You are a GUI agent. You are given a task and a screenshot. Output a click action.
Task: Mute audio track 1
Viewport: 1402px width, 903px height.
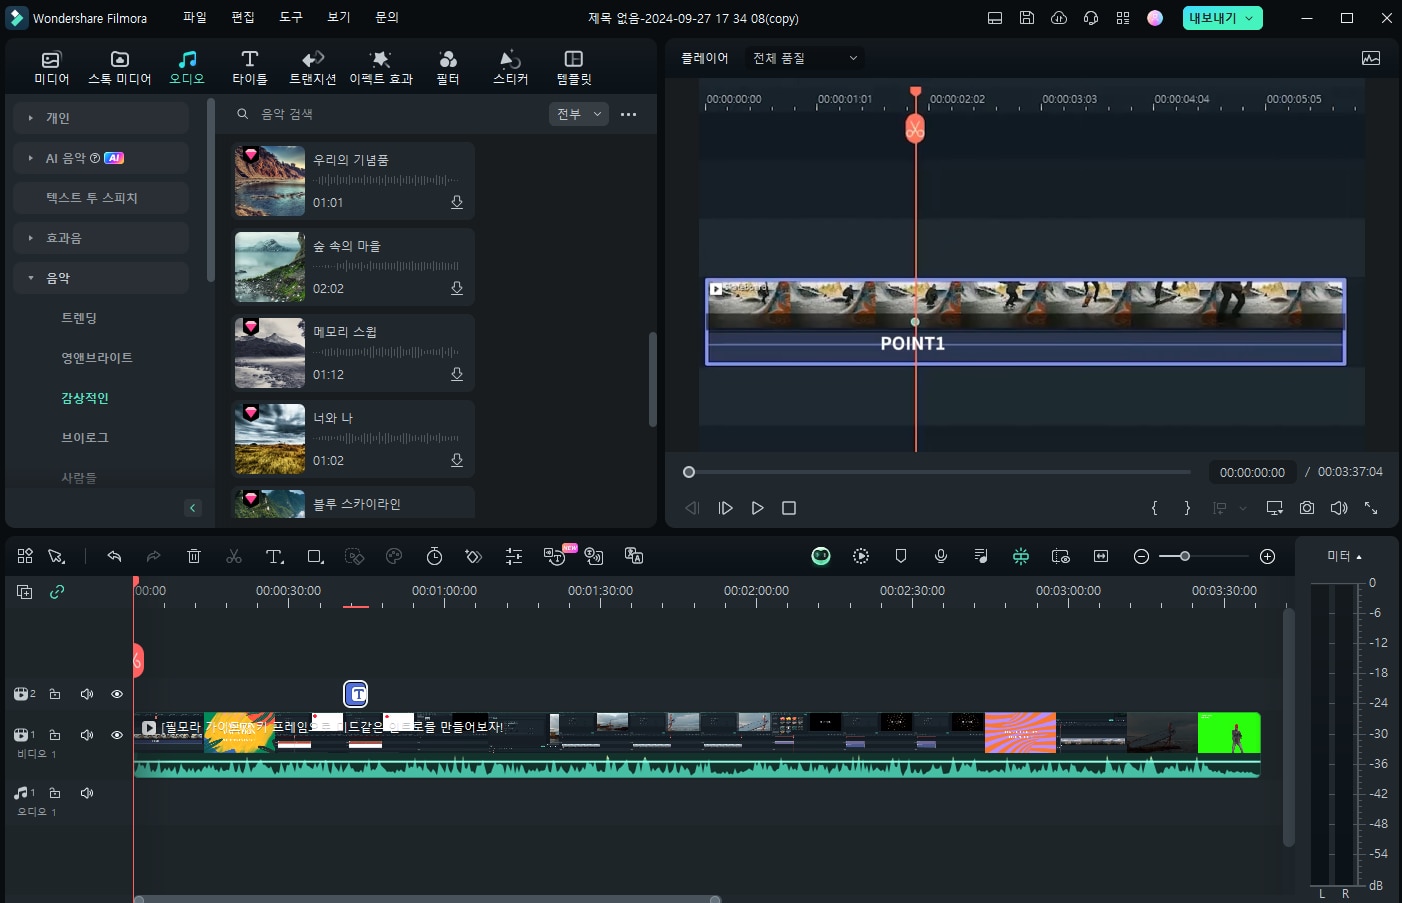coord(87,793)
